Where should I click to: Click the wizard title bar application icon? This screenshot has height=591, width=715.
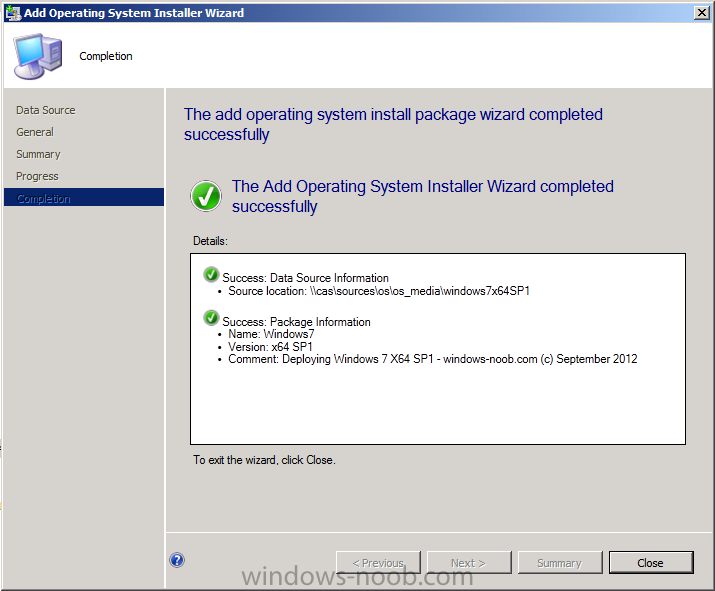pyautogui.click(x=13, y=13)
